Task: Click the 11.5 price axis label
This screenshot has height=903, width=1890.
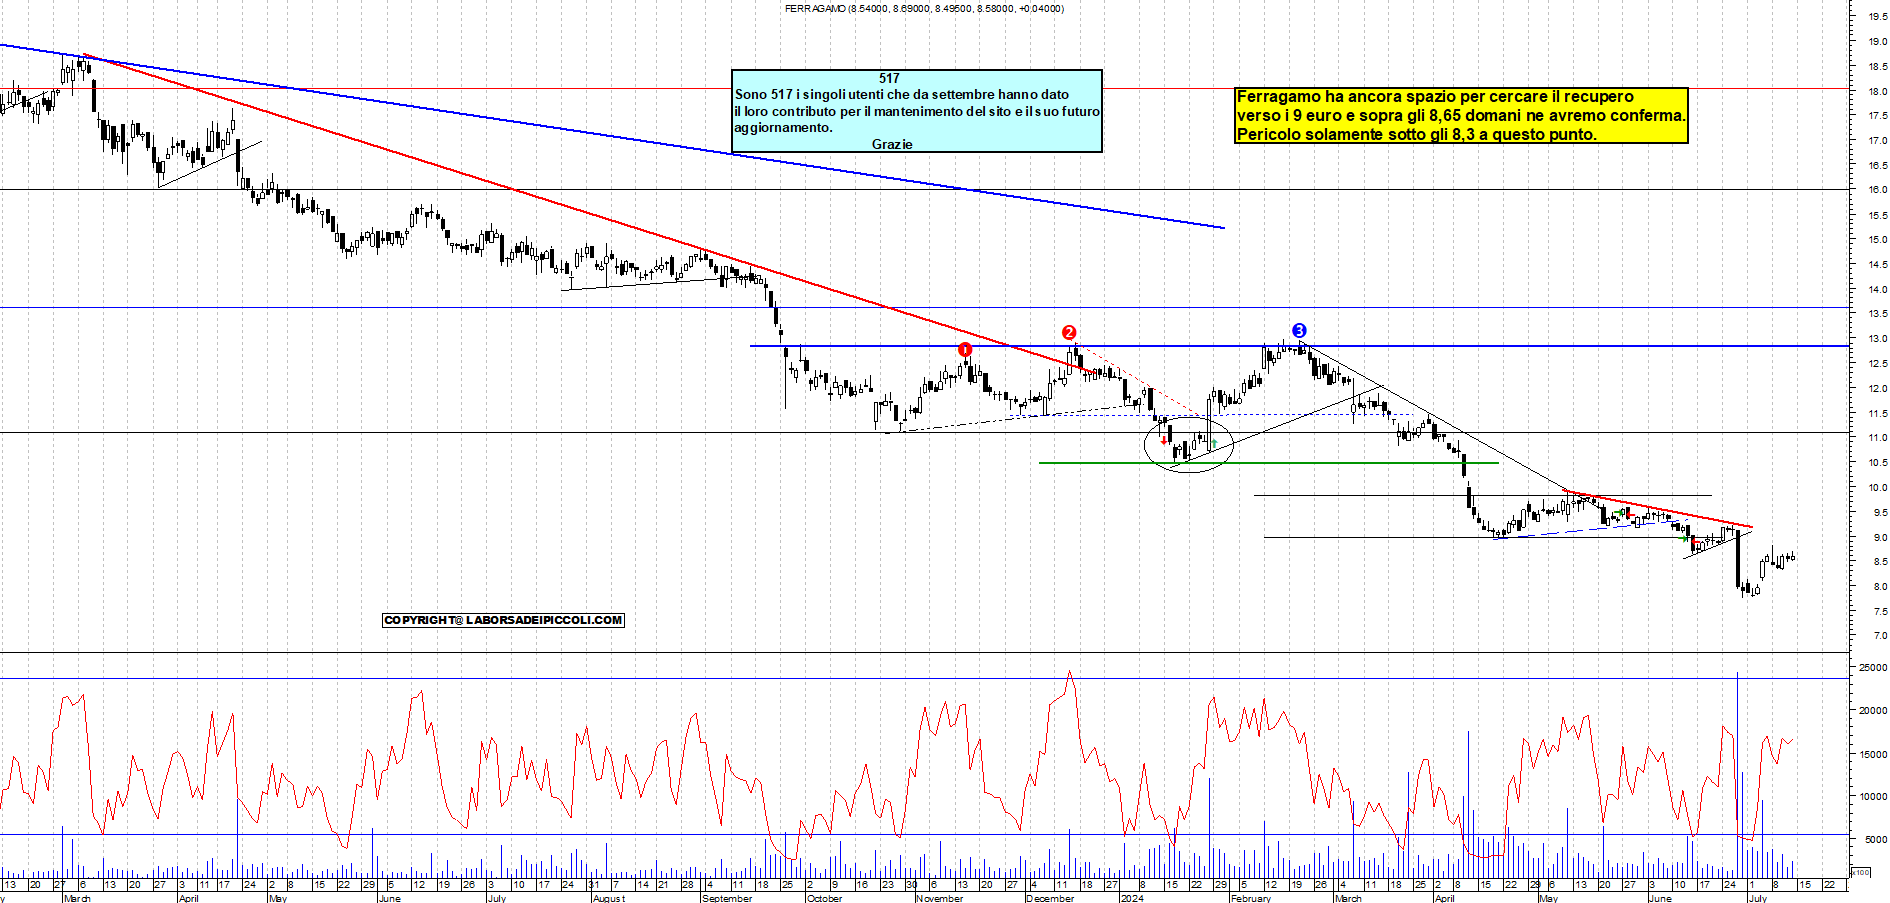Action: point(1877,413)
